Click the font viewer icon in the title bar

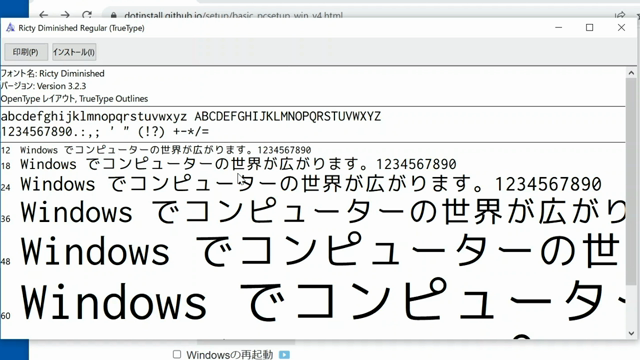pos(10,28)
